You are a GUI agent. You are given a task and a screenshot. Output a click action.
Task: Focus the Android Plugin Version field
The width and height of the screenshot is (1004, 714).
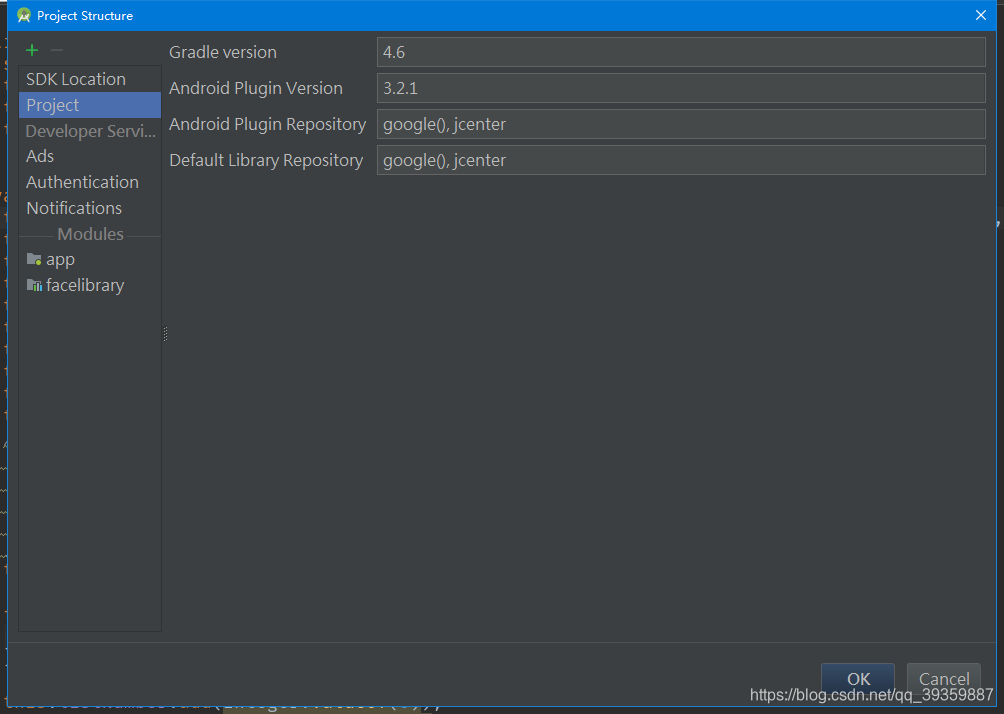[x=681, y=88]
